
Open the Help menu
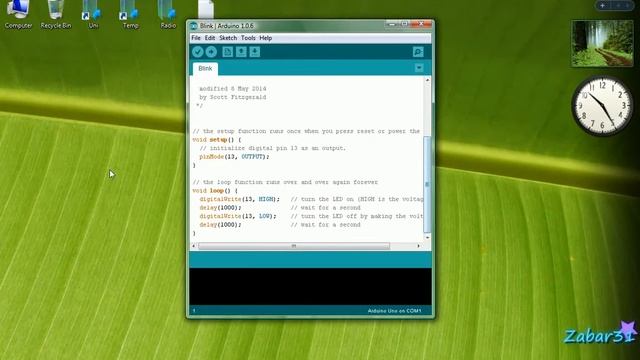click(x=266, y=38)
